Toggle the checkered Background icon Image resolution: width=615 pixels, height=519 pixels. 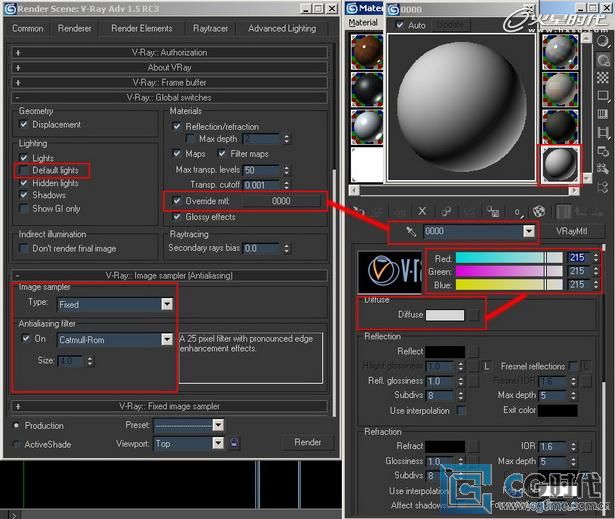click(602, 78)
